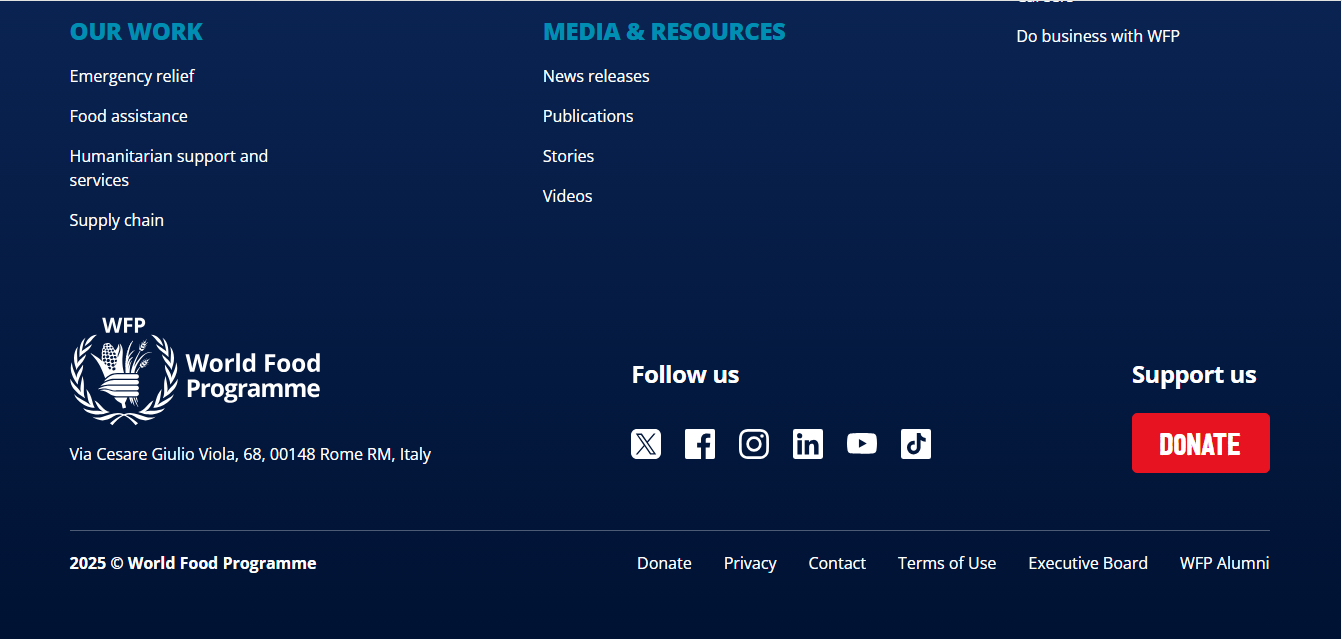Watch WFP Videos

[567, 196]
